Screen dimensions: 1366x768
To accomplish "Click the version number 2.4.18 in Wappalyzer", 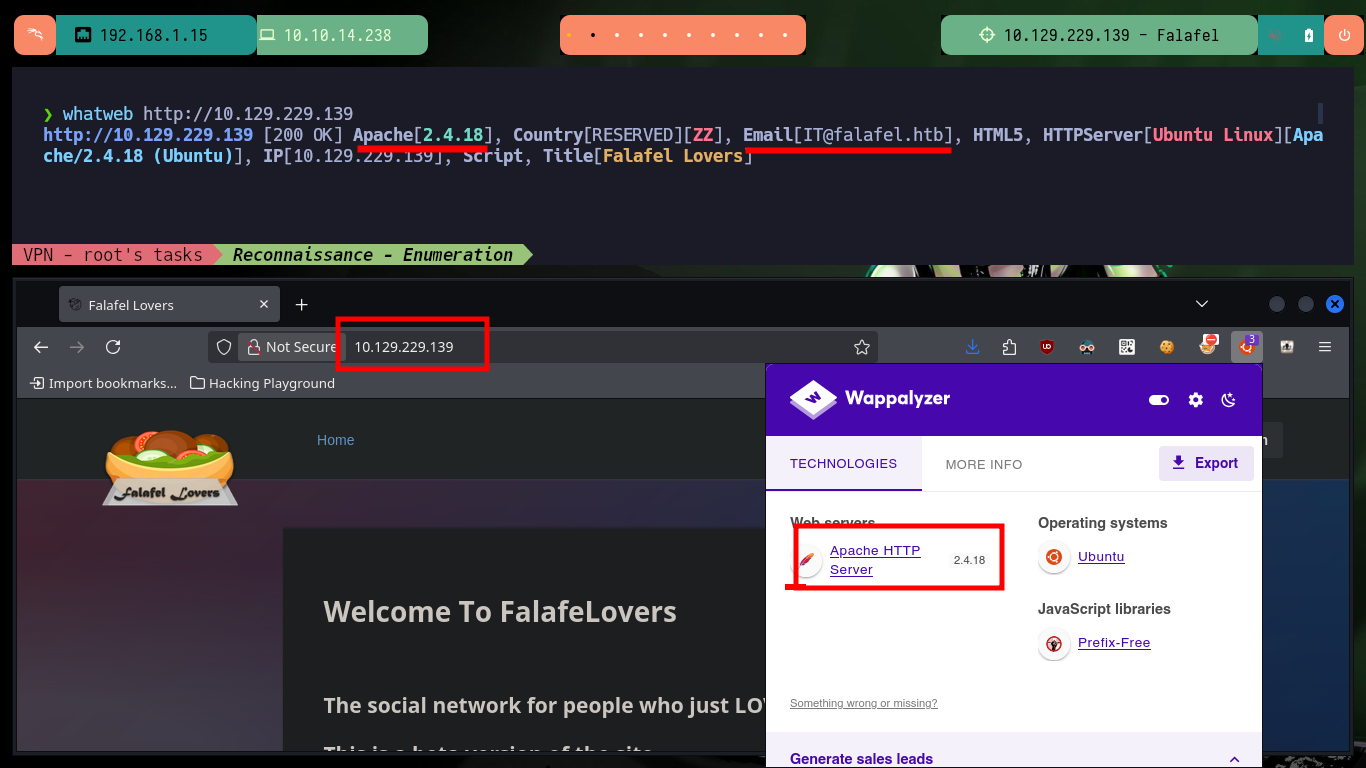I will [x=969, y=560].
